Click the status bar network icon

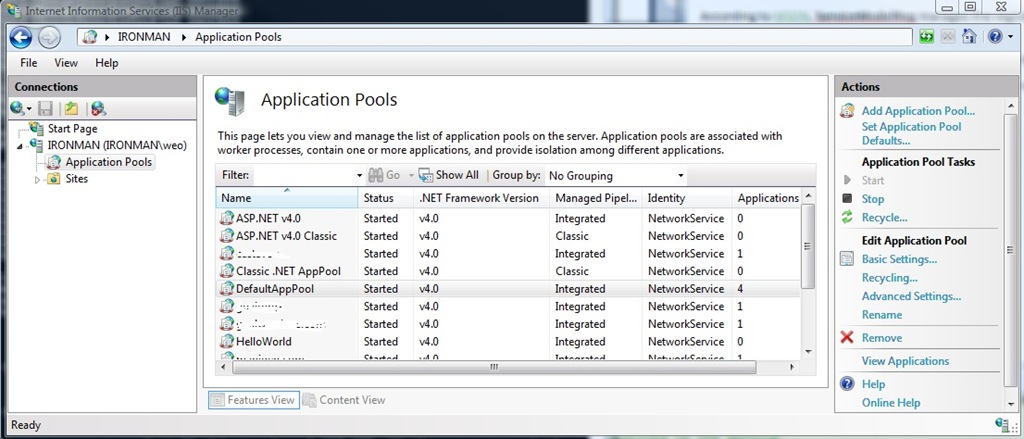[x=1002, y=425]
